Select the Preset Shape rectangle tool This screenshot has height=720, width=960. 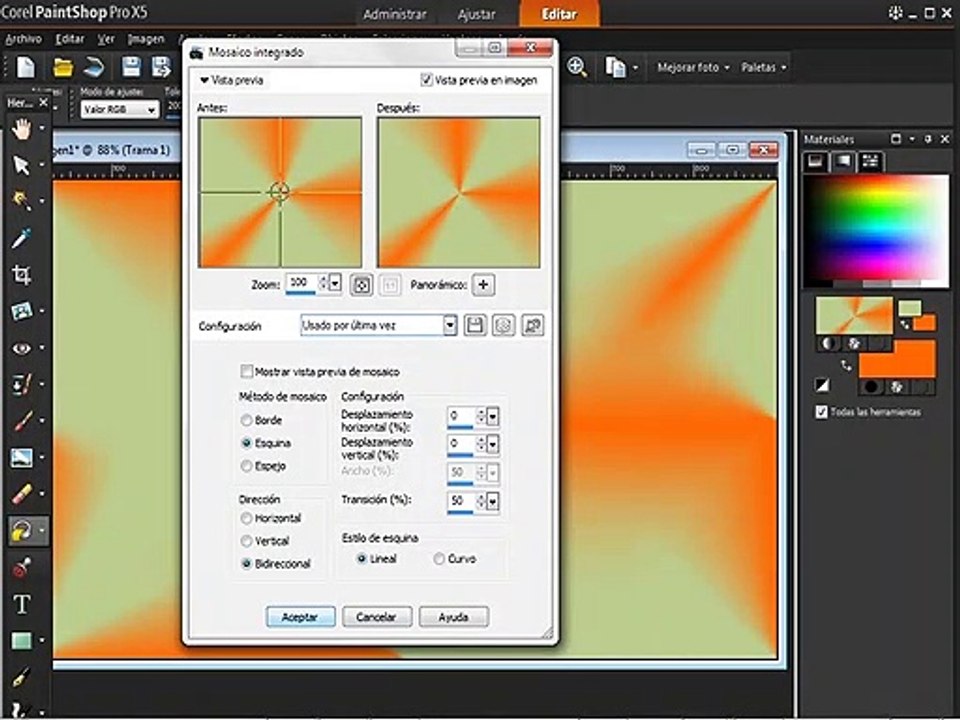22,640
